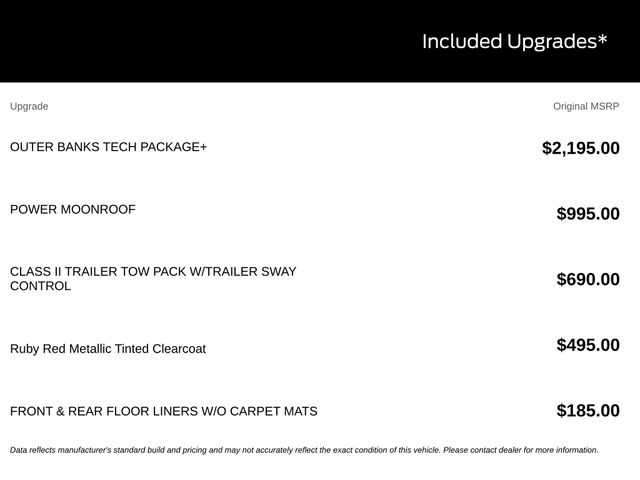640x480 pixels.
Task: Click the $495.00 paint price
Action: (588, 345)
